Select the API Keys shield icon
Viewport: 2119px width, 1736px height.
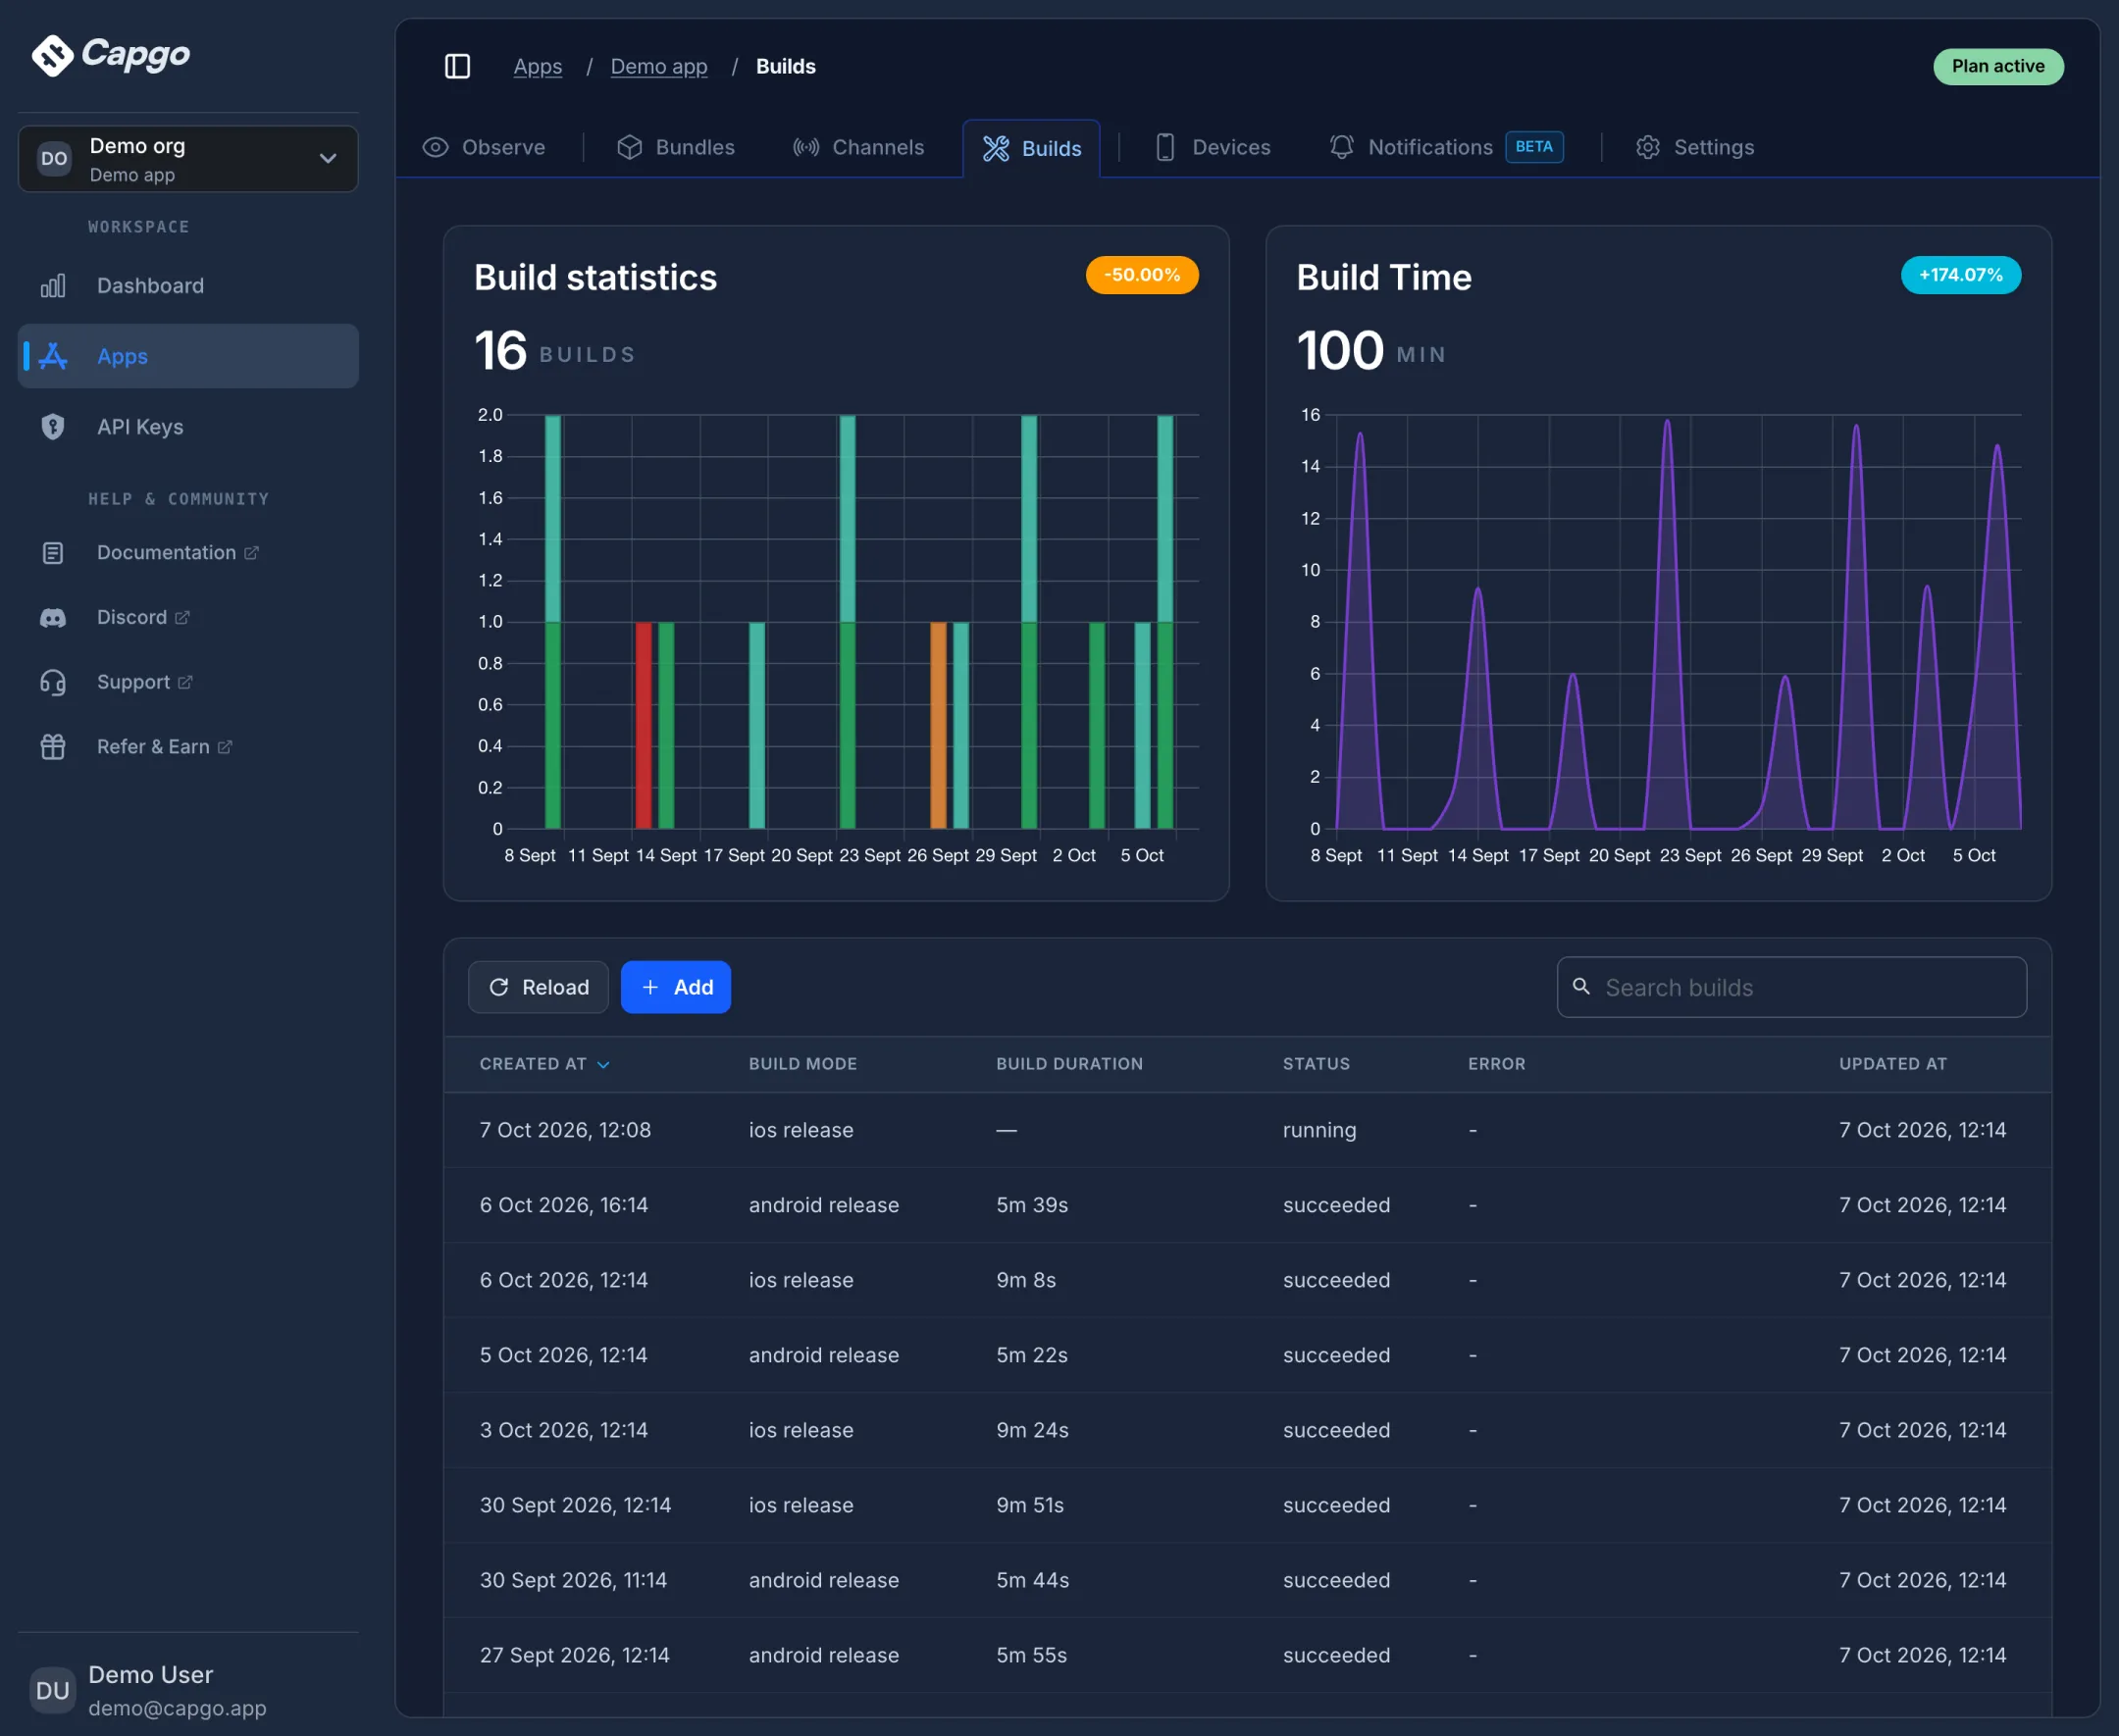pos(53,427)
